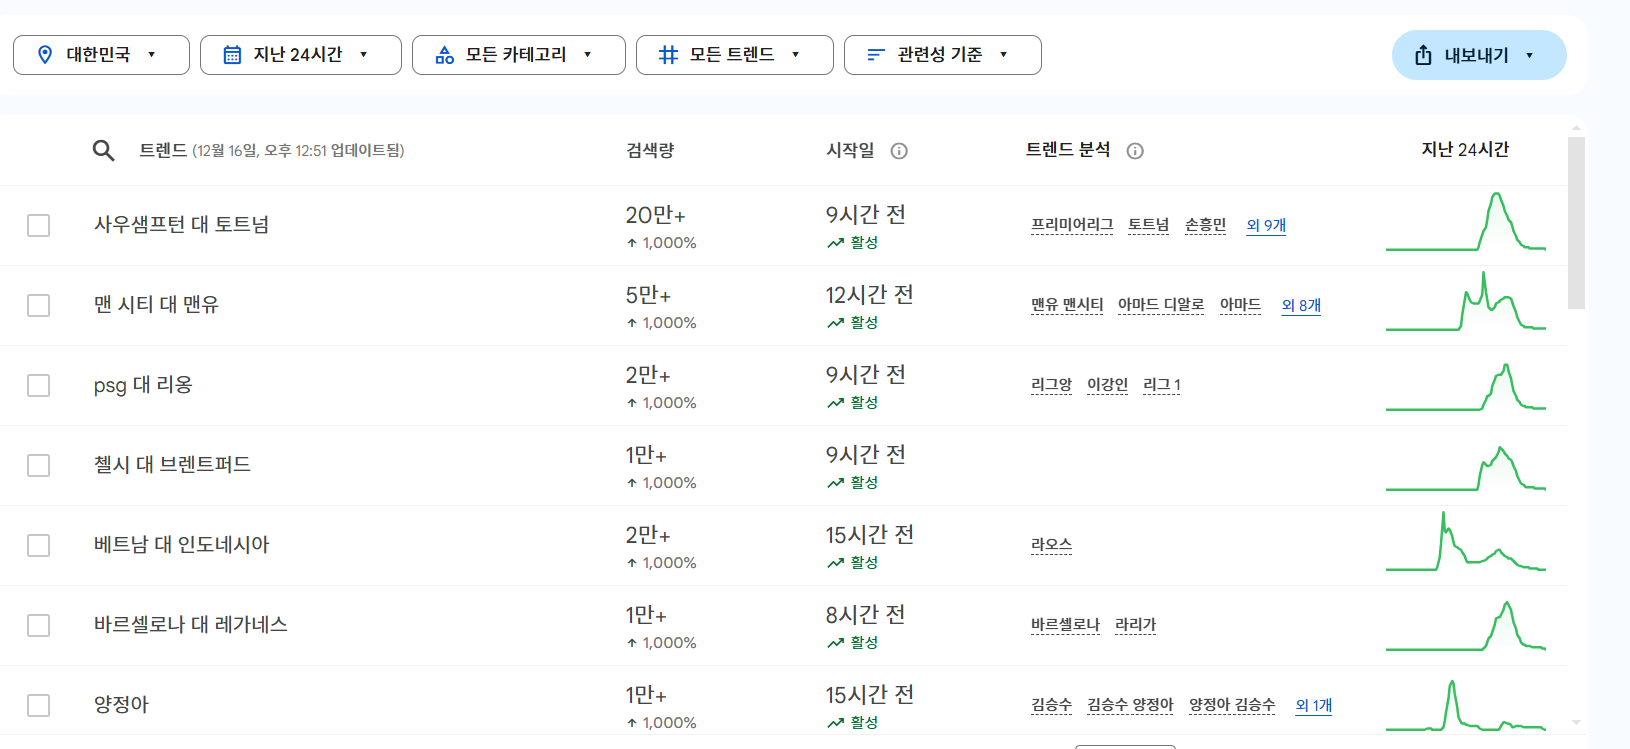Open the 첼시 대 브렌트퍼드 trend title

click(172, 465)
